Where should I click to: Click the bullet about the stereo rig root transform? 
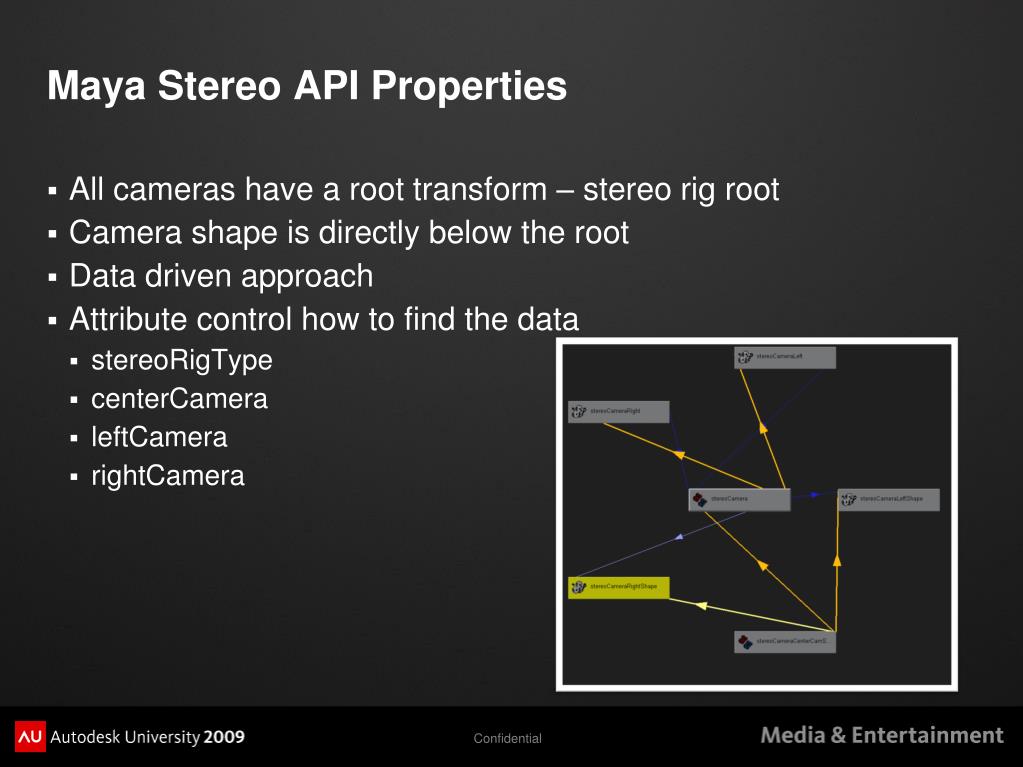[424, 190]
